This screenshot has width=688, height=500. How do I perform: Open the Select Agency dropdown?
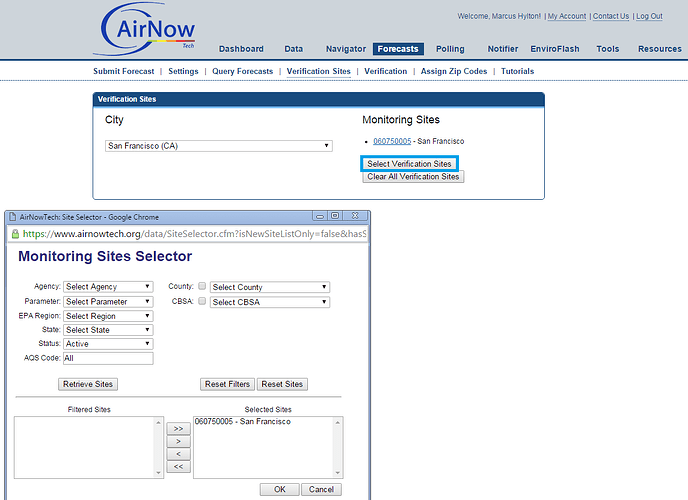(x=108, y=287)
